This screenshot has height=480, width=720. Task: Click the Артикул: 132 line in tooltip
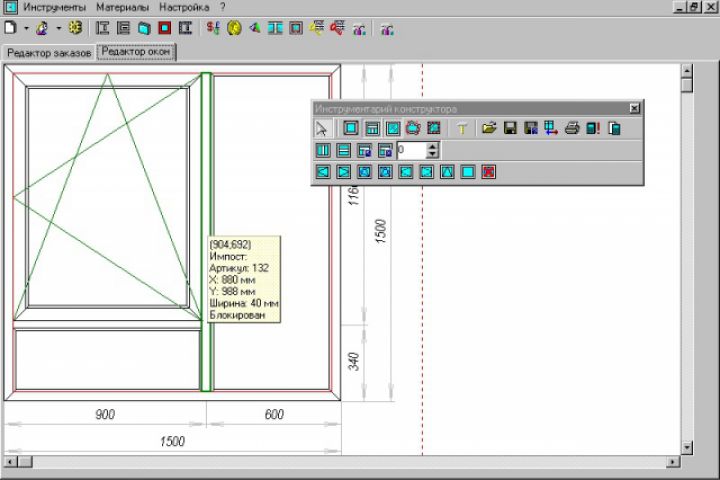(239, 268)
